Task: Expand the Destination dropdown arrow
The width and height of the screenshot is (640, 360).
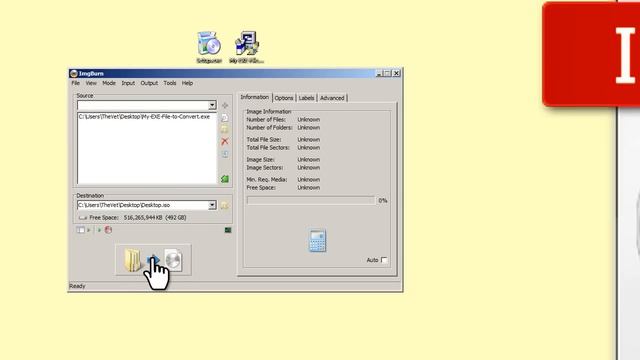Action: (x=212, y=205)
